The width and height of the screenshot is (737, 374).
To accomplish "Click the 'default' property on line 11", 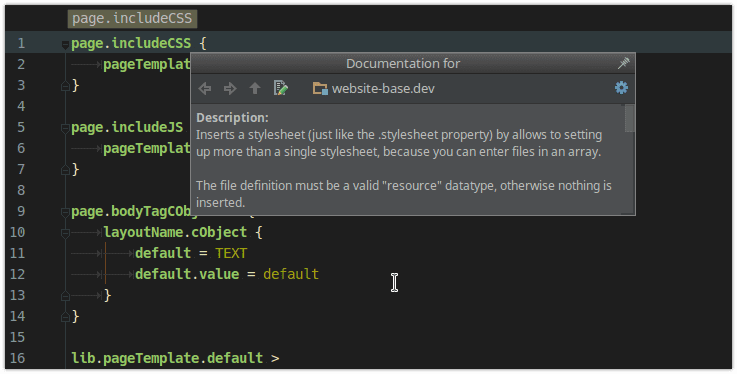I will pos(163,253).
